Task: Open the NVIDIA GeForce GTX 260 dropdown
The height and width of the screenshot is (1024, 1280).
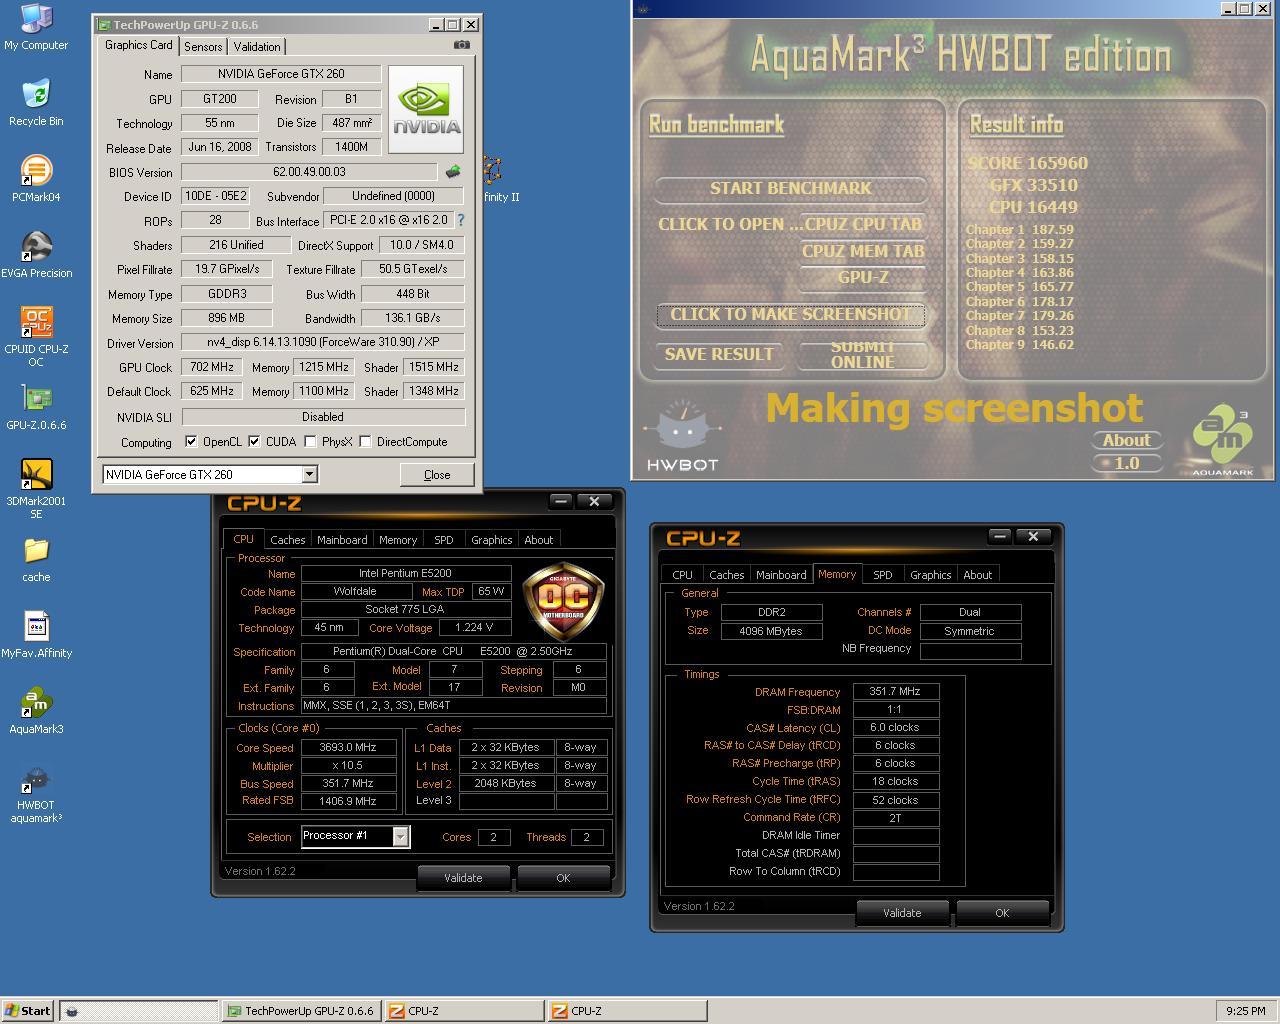Action: pyautogui.click(x=309, y=474)
